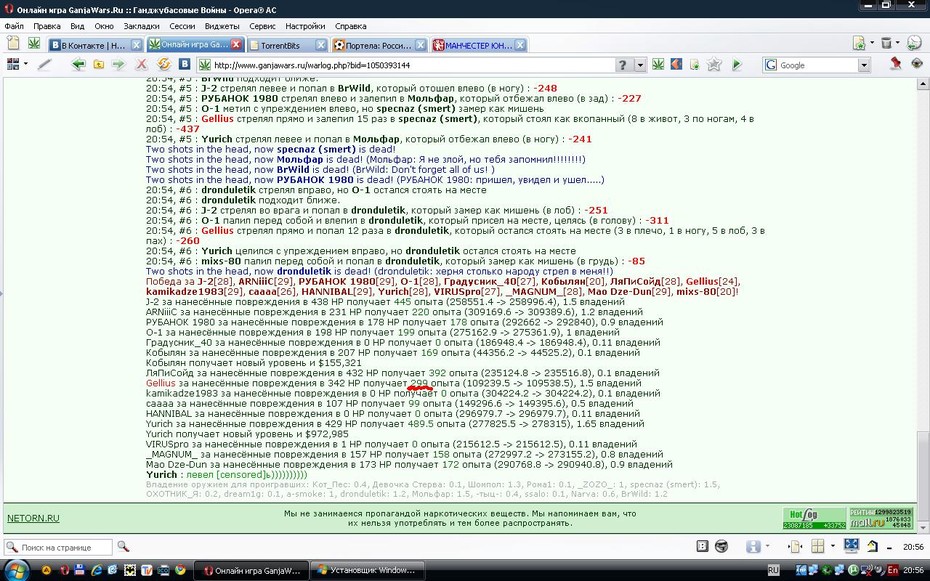Expand the speed dial icon dropdown arrow

point(26,64)
